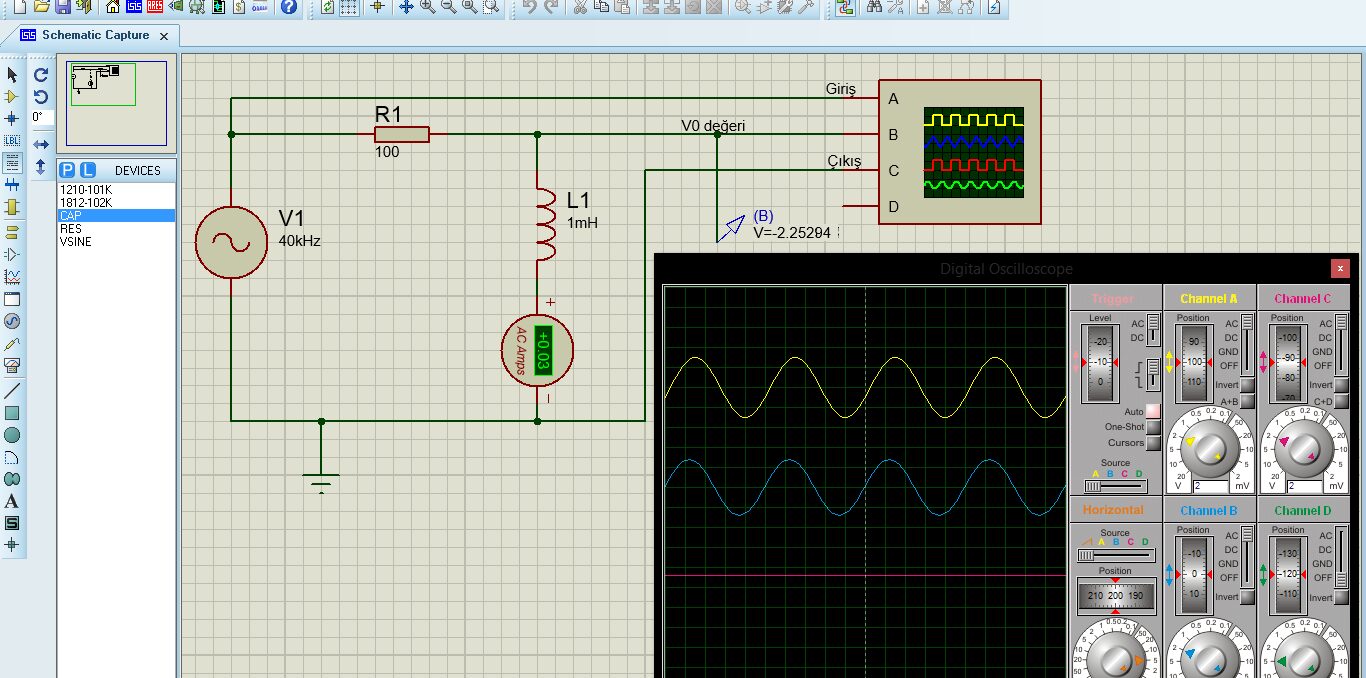Select CAP in the devices list
1366x678 pixels.
coord(116,215)
